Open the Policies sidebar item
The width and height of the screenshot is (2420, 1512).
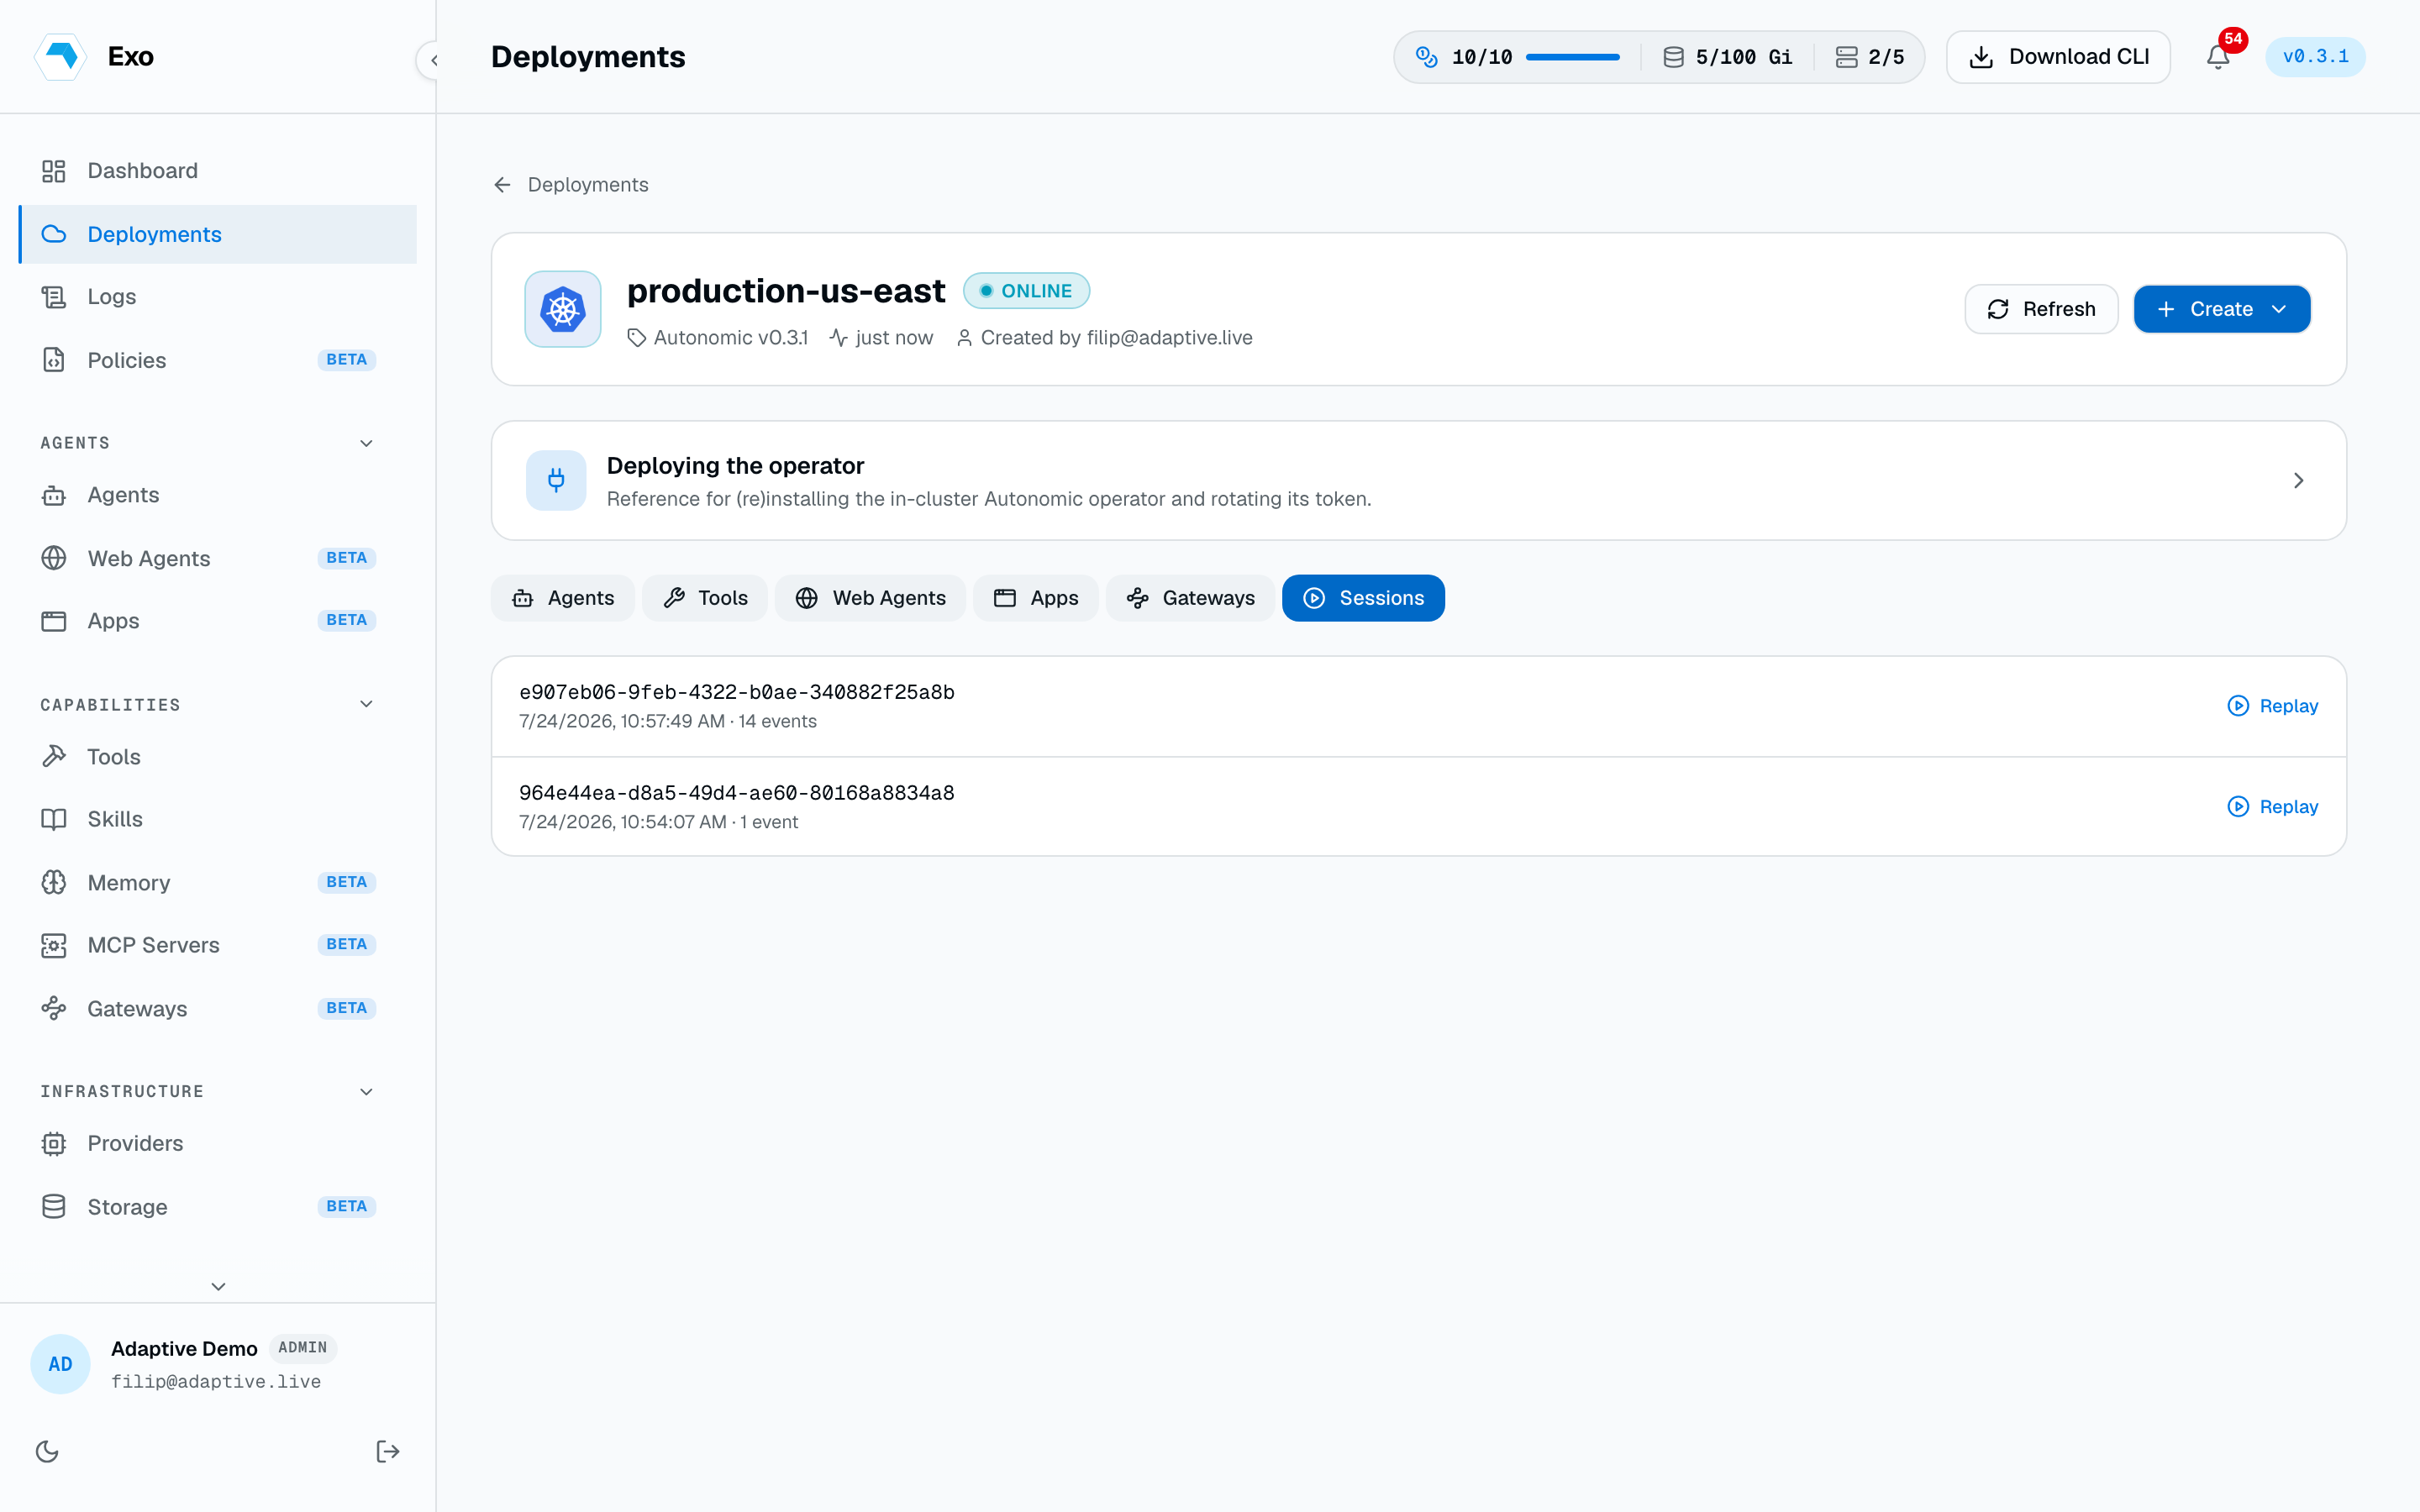point(217,360)
